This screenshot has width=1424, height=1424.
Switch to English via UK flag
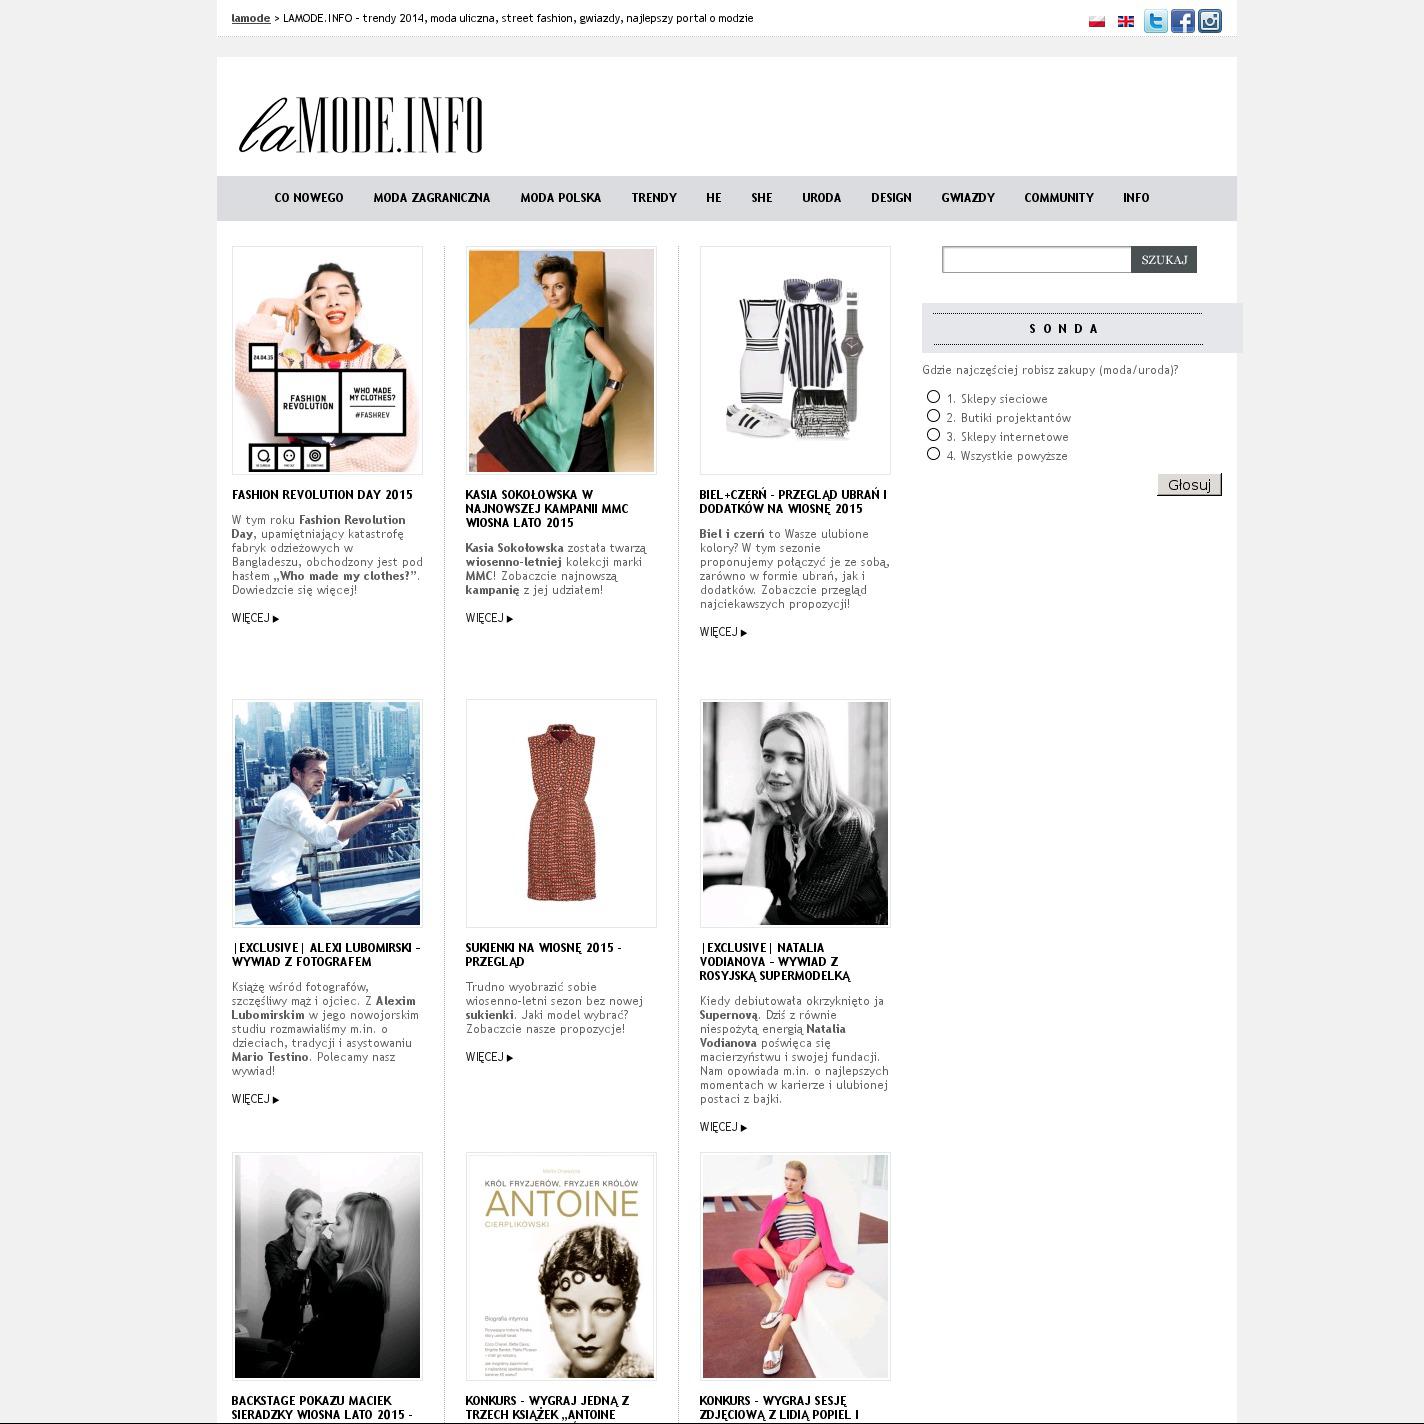pyautogui.click(x=1126, y=21)
